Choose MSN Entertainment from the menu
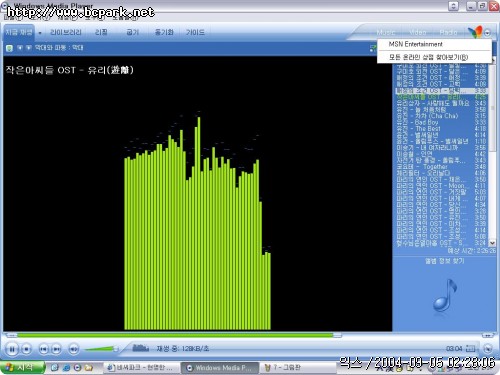The height and width of the screenshot is (375, 500). 415,44
